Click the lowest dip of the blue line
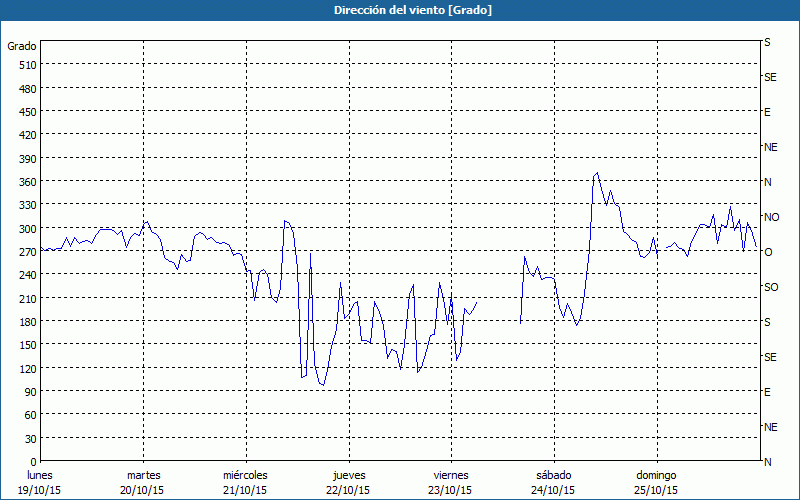The height and width of the screenshot is (500, 800). (322, 385)
